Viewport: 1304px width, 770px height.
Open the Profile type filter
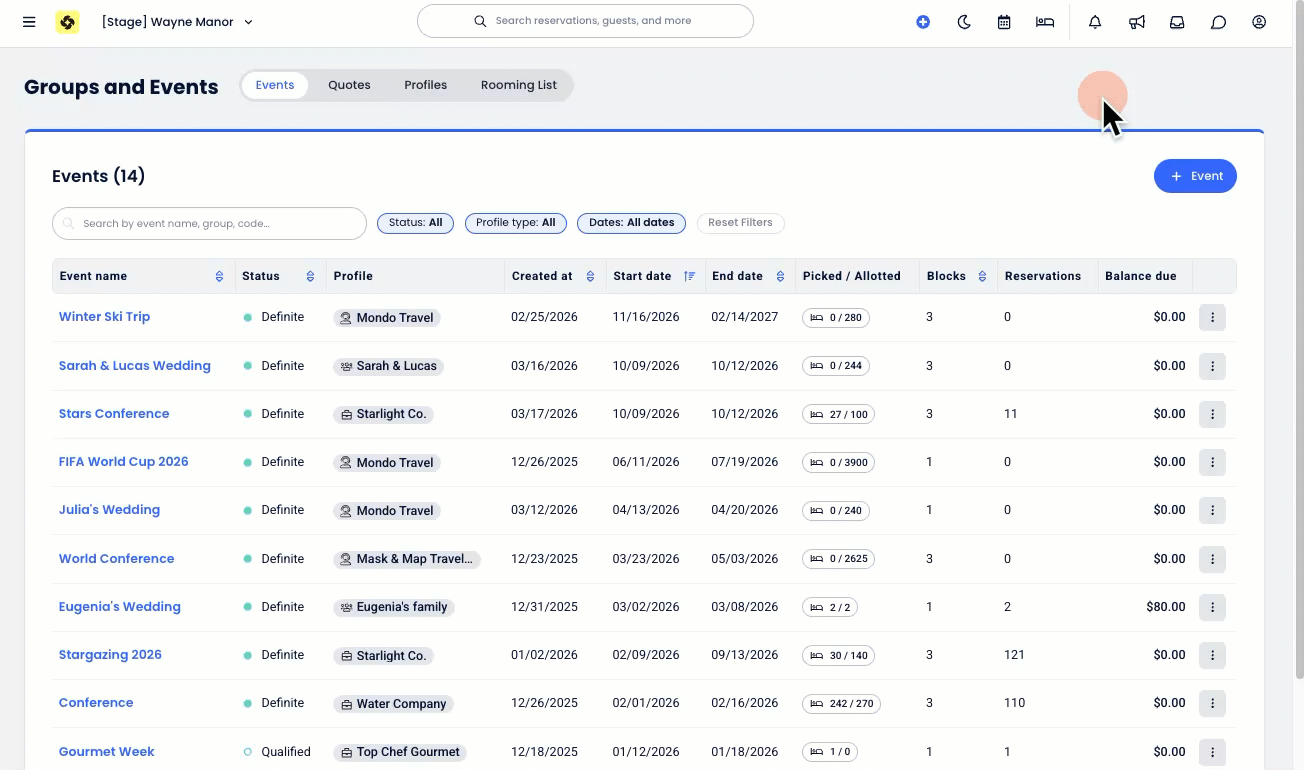(x=515, y=223)
